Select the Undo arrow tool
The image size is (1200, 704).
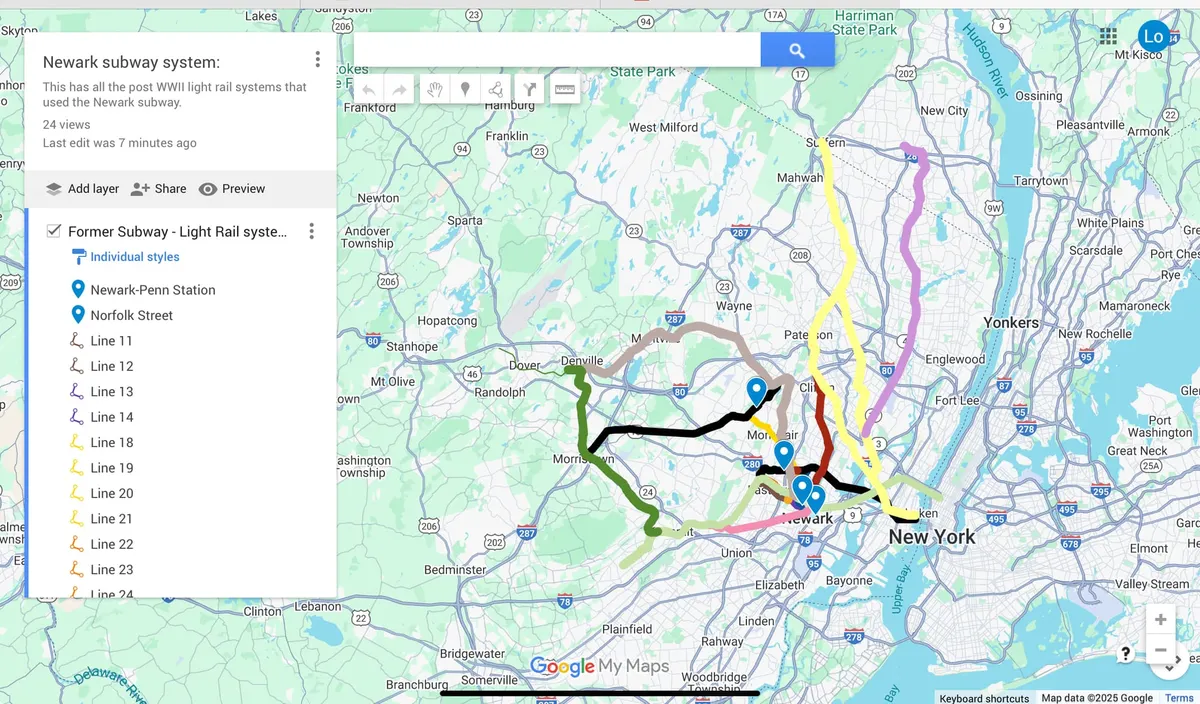(x=369, y=90)
